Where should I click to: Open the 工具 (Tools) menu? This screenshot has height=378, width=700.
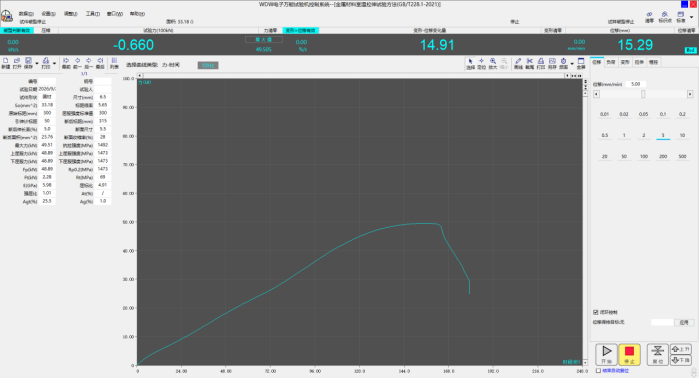[x=92, y=14]
